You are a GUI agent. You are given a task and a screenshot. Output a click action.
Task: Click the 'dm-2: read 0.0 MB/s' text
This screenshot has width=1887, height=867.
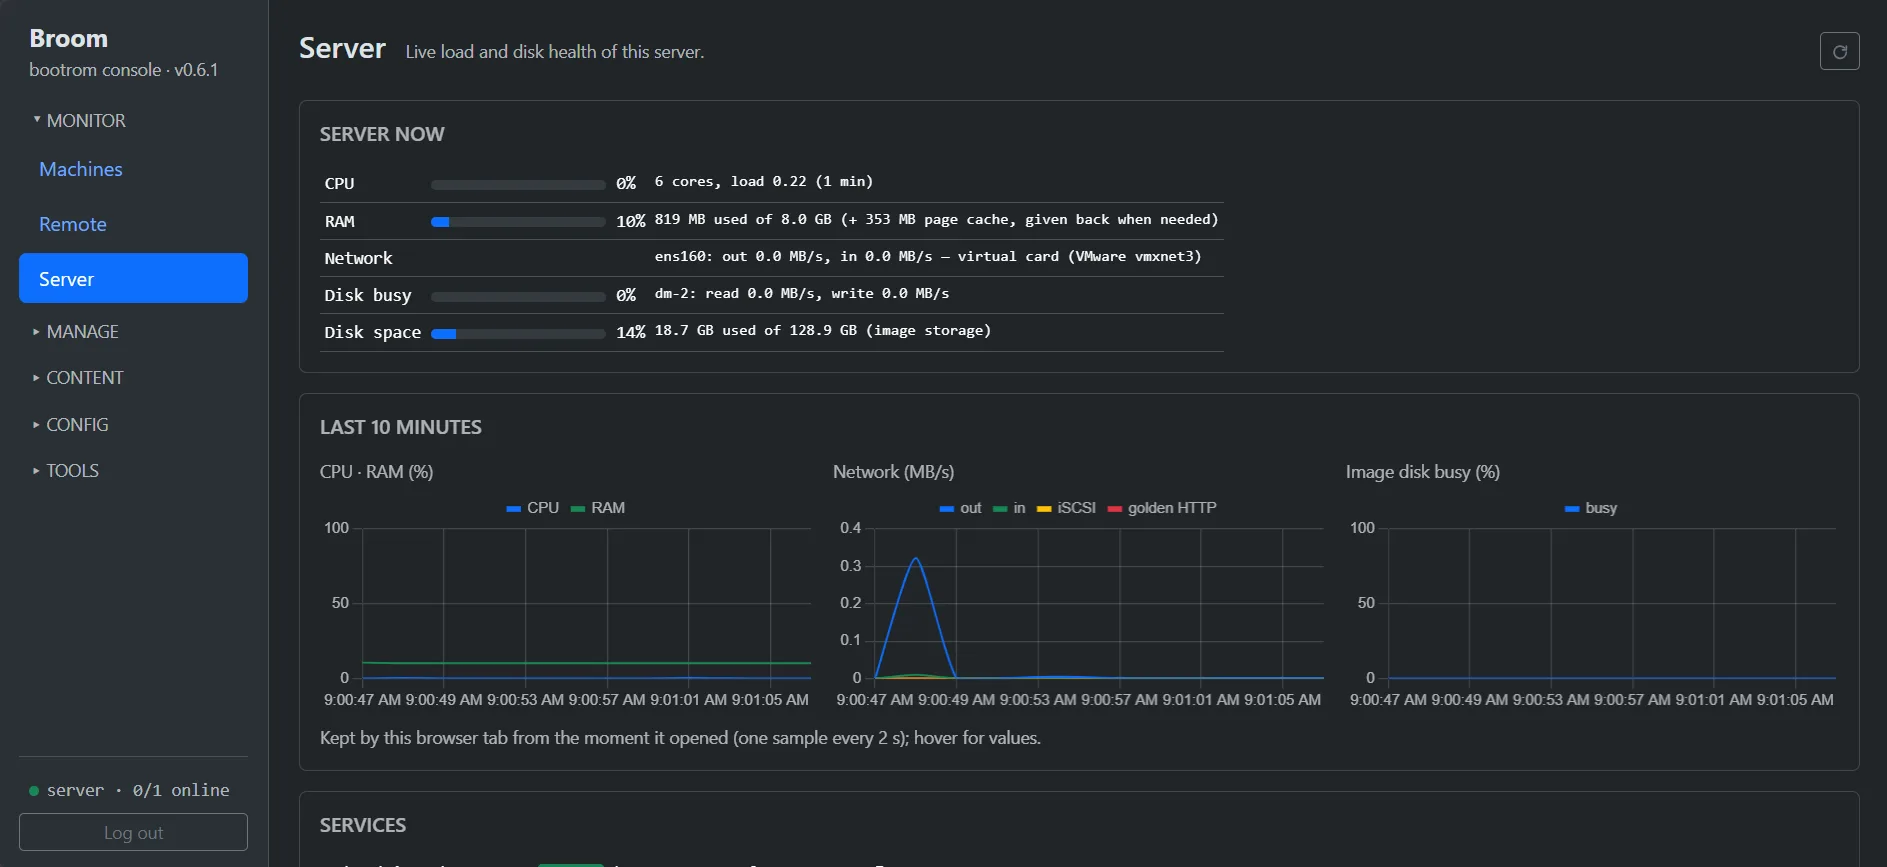click(802, 293)
